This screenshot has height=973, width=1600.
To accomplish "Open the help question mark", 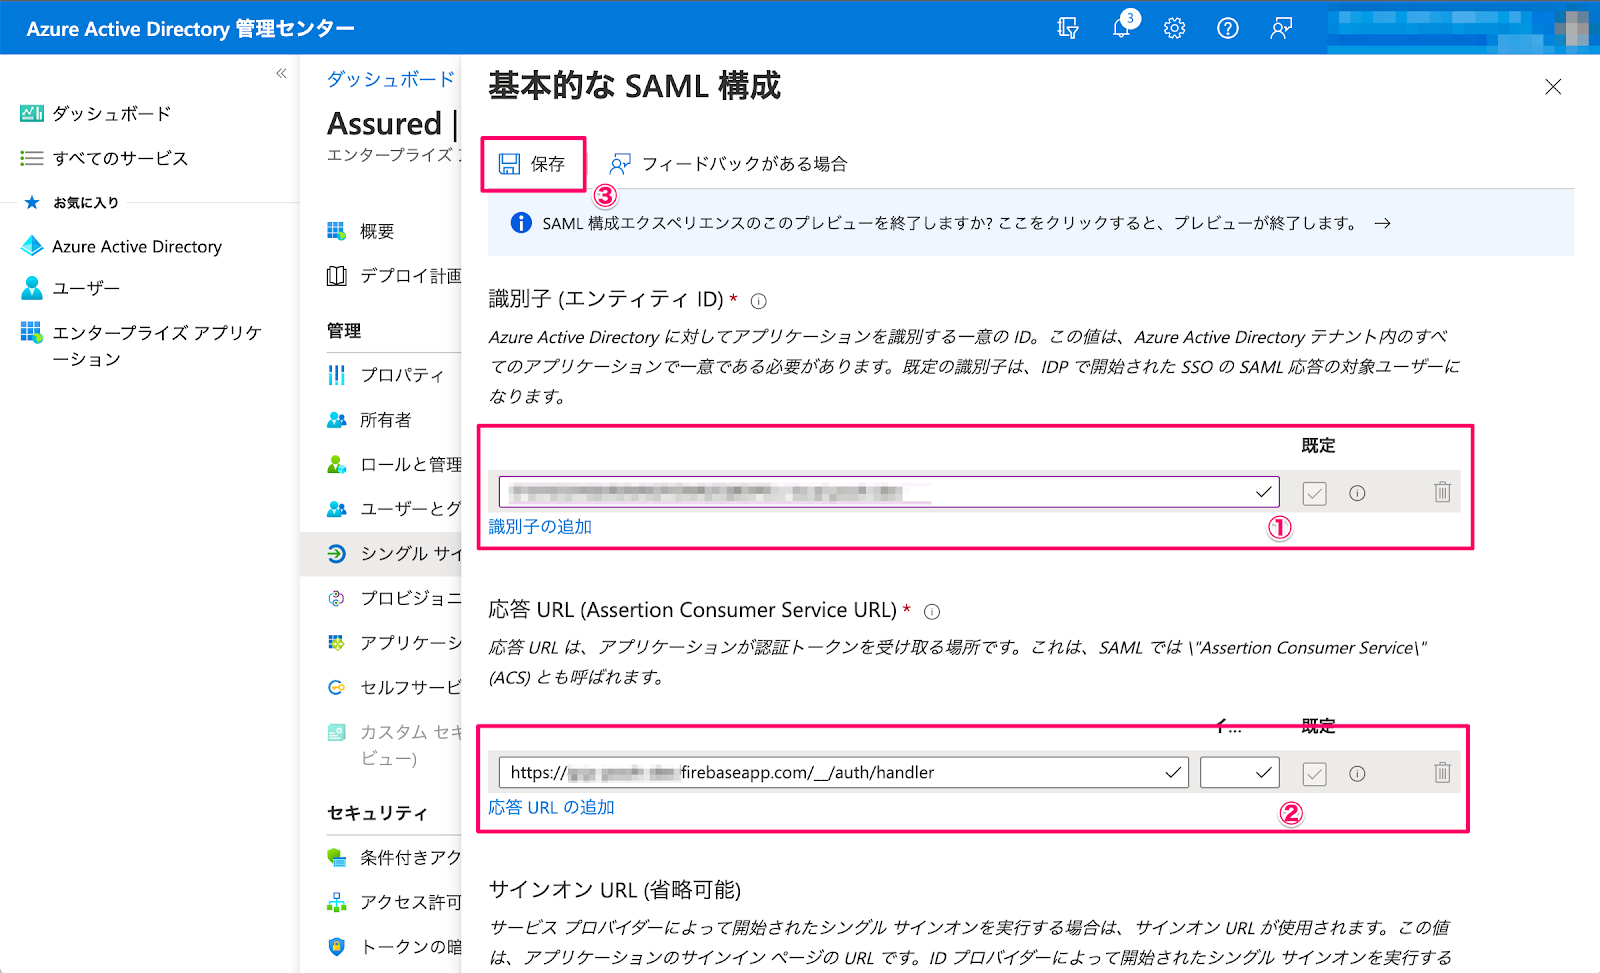I will click(1228, 28).
